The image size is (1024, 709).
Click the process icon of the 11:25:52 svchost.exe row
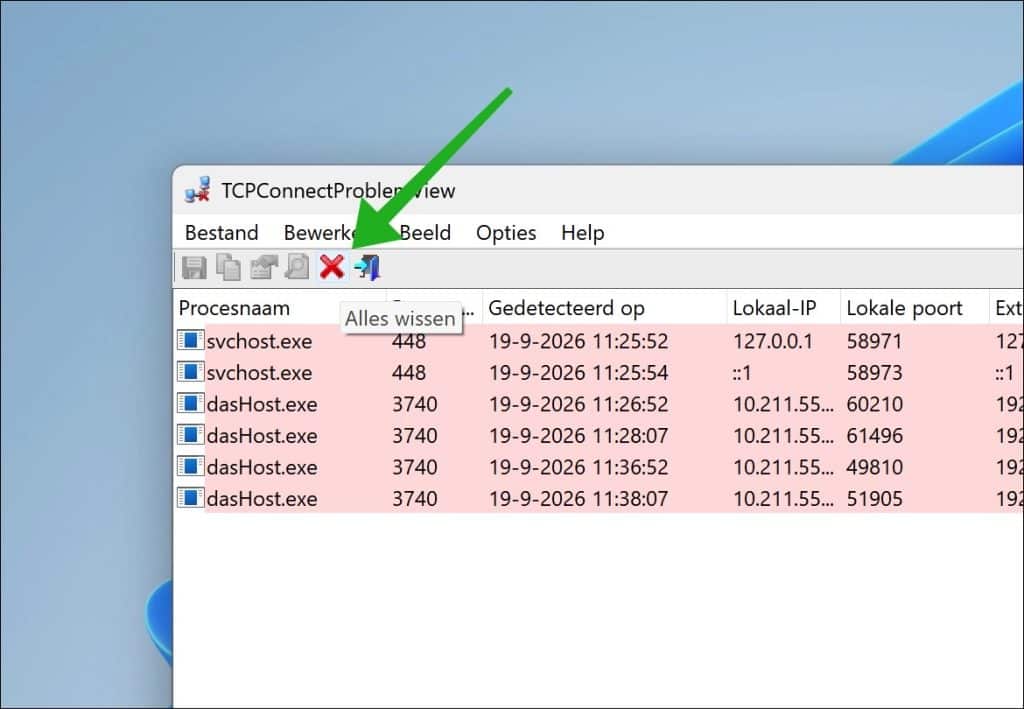click(190, 340)
